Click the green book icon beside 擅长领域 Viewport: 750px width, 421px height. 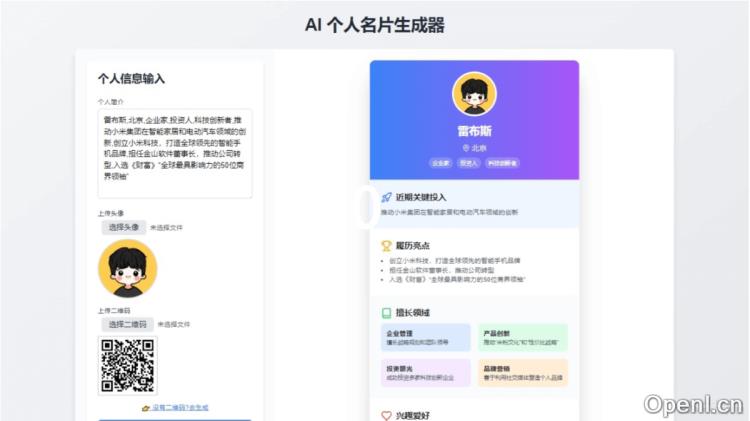tap(386, 312)
